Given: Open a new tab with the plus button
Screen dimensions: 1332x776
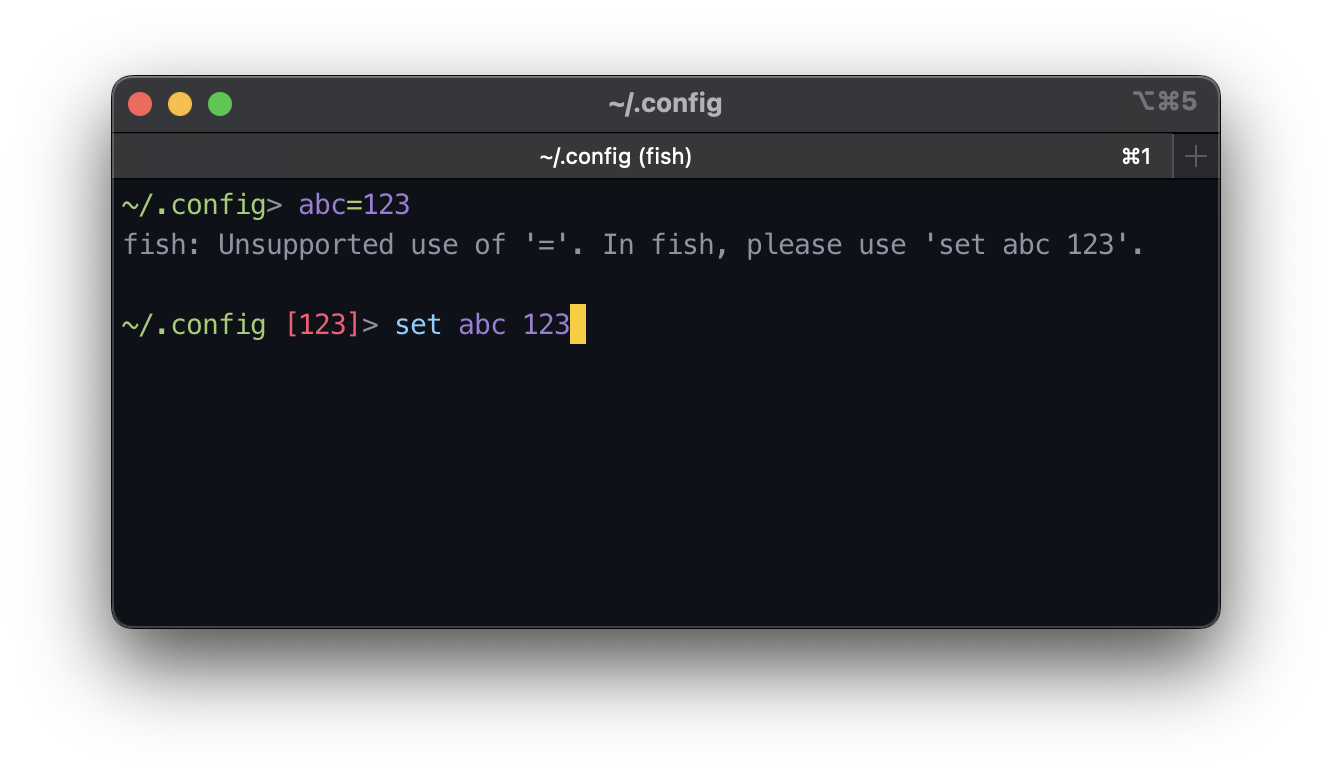Looking at the screenshot, I should pos(1196,156).
